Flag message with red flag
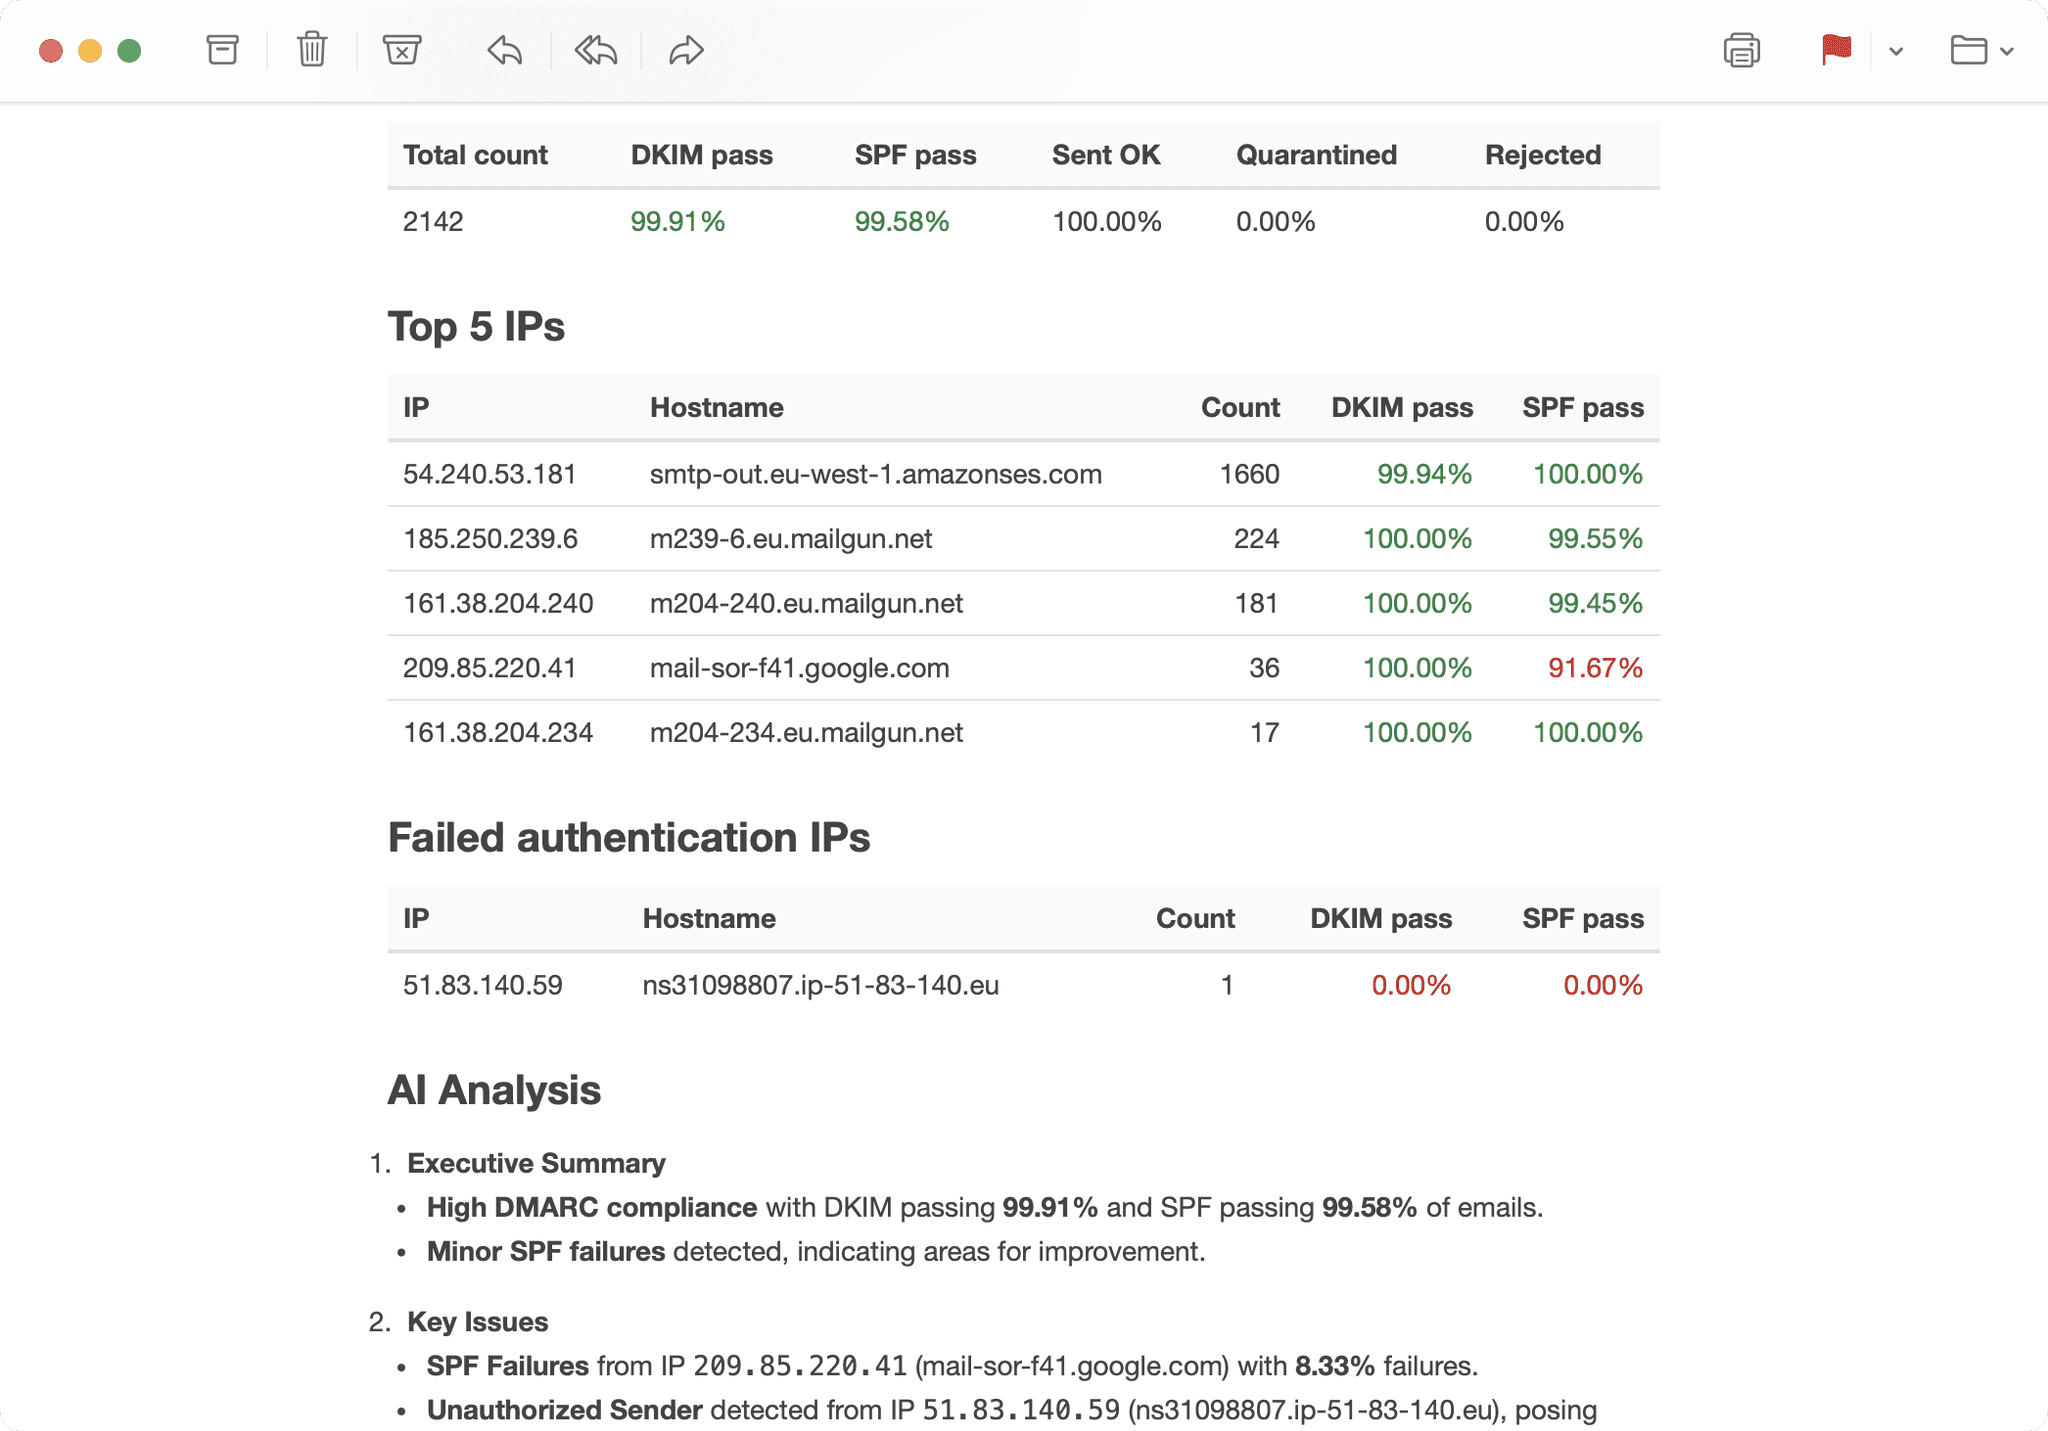This screenshot has width=2048, height=1431. [x=1836, y=50]
